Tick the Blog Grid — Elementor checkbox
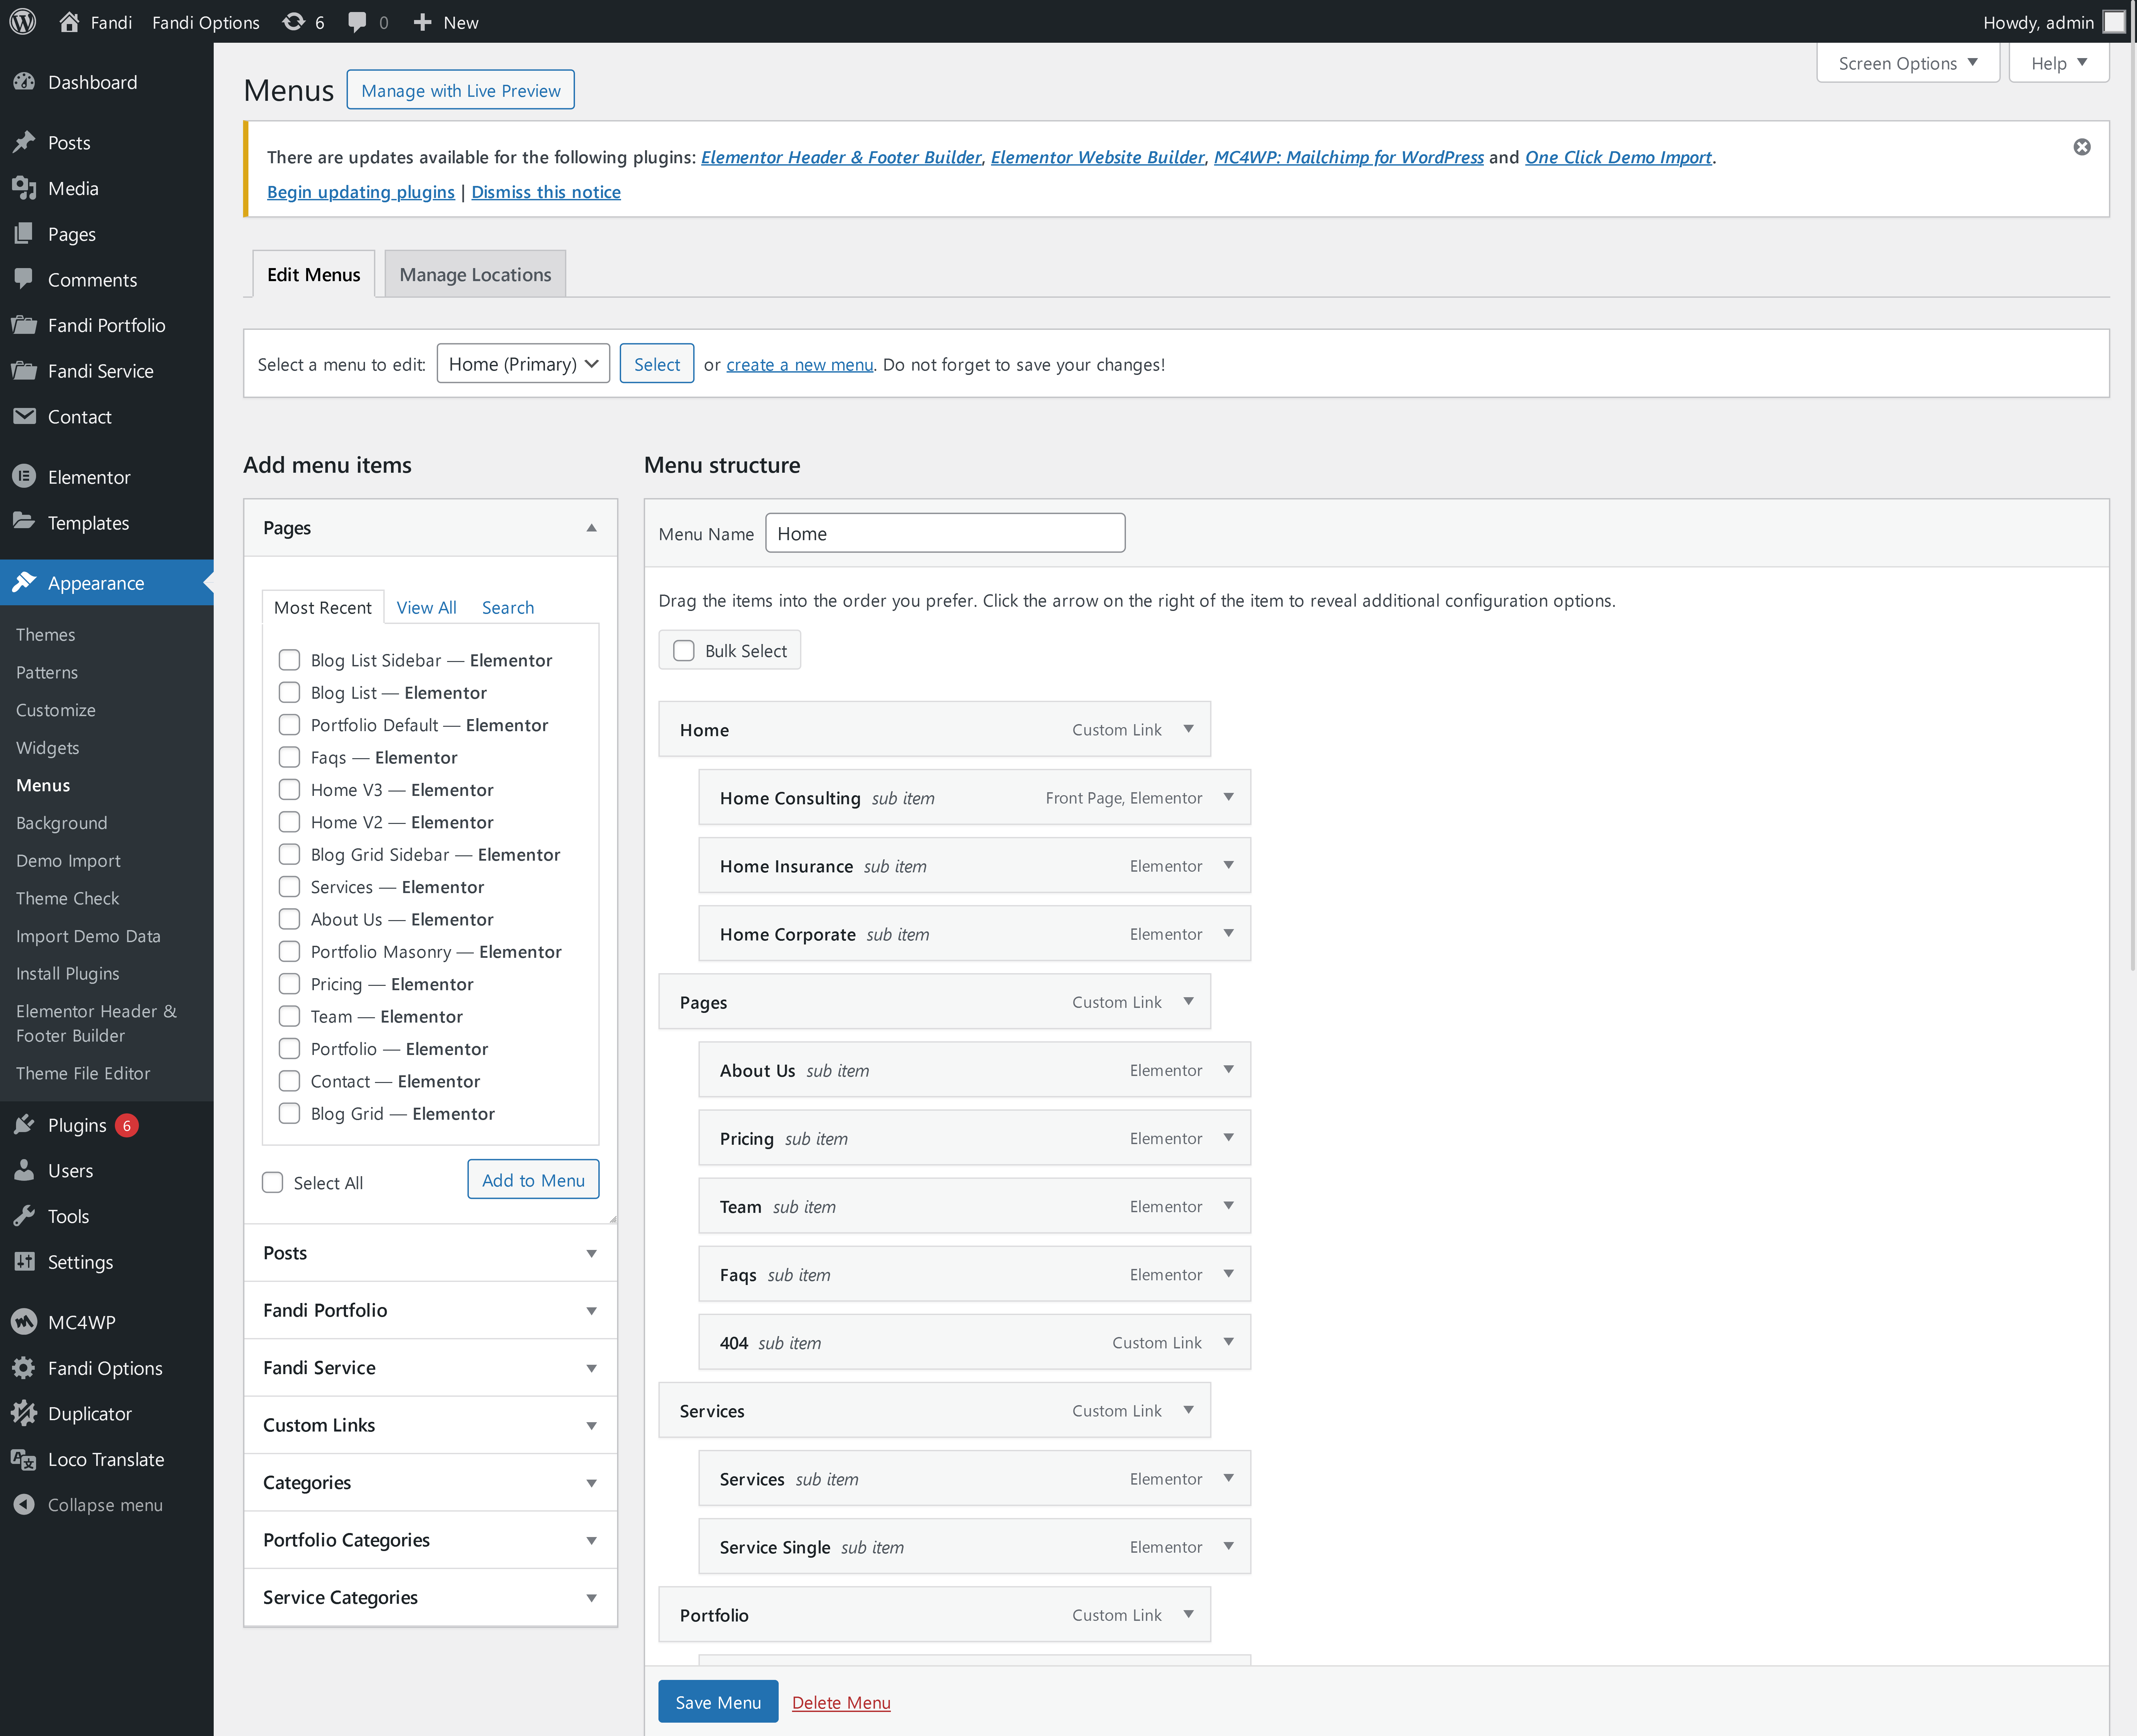The image size is (2137, 1736). pos(289,1113)
